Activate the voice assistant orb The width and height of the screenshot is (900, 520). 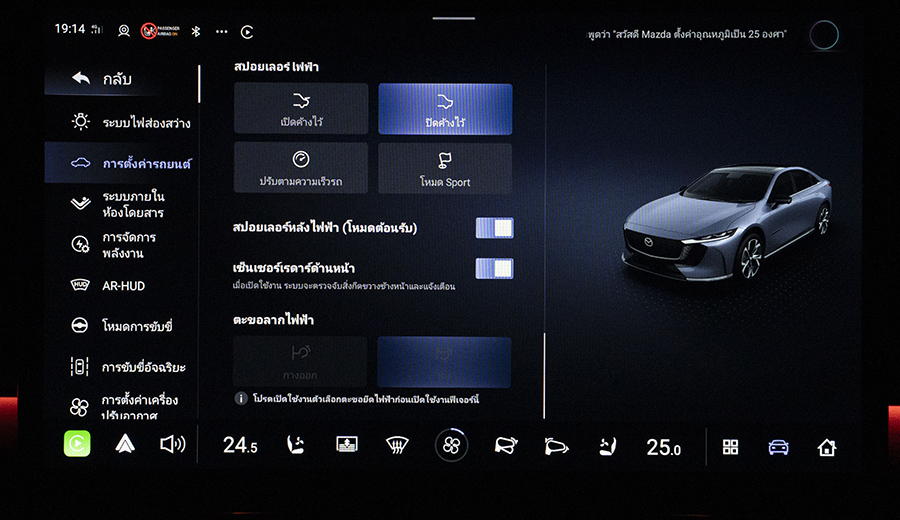824,34
